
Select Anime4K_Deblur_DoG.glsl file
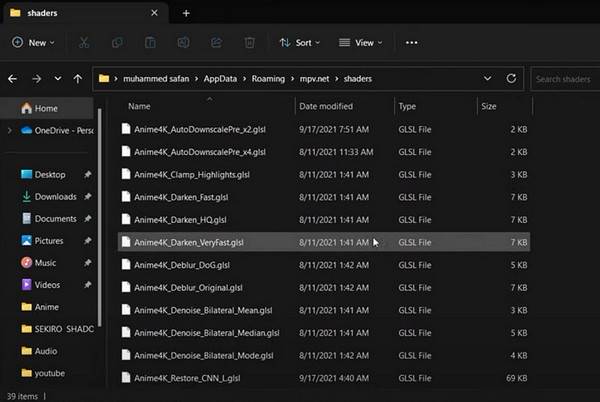[x=324, y=265]
